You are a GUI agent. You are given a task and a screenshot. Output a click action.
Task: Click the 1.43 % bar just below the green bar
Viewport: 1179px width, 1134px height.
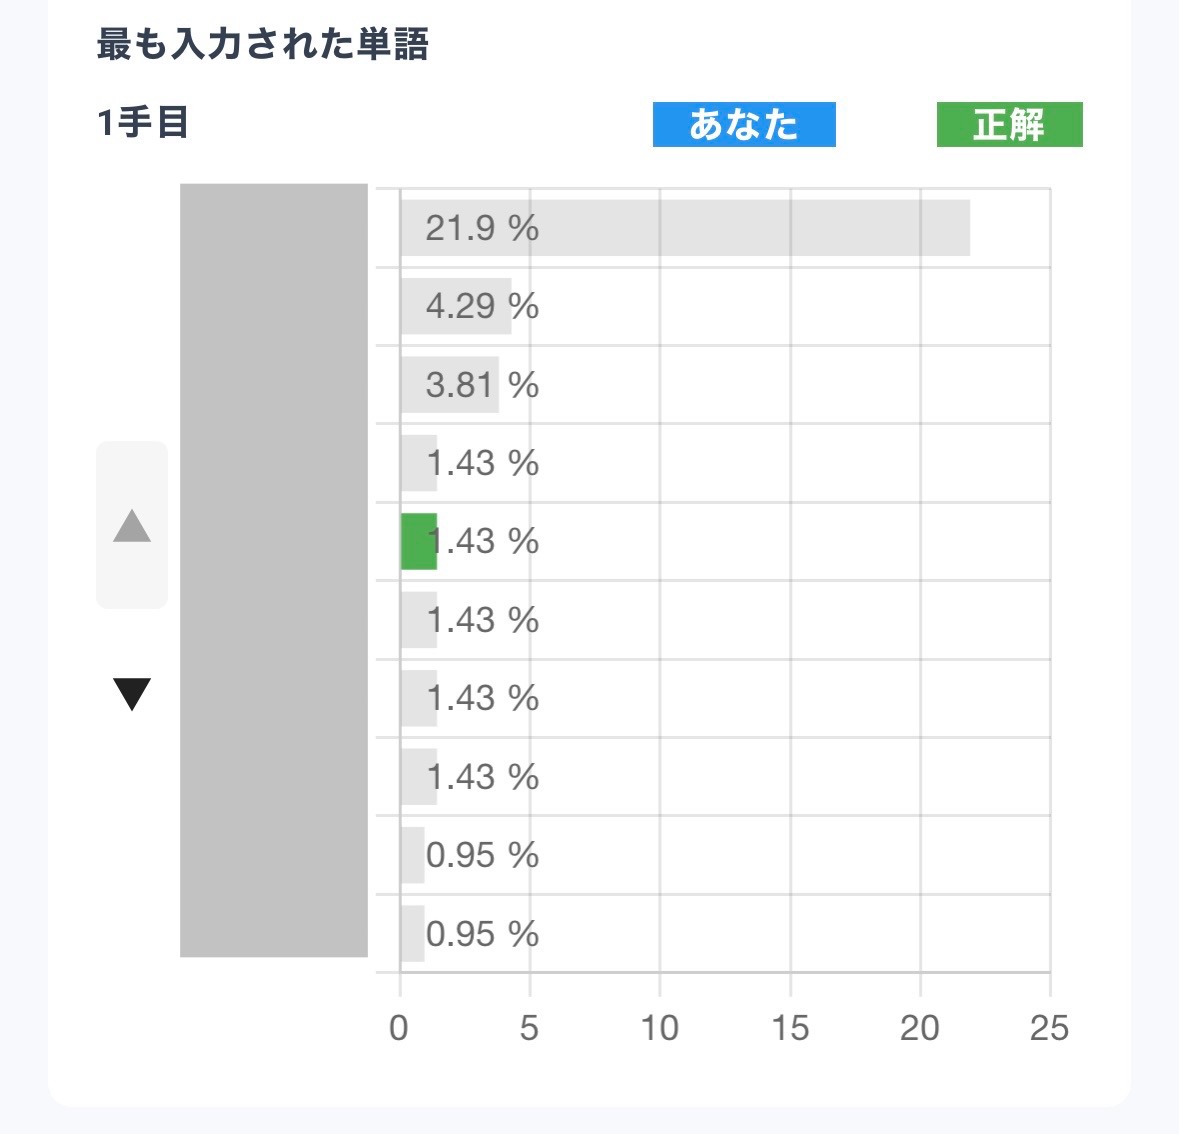[418, 620]
